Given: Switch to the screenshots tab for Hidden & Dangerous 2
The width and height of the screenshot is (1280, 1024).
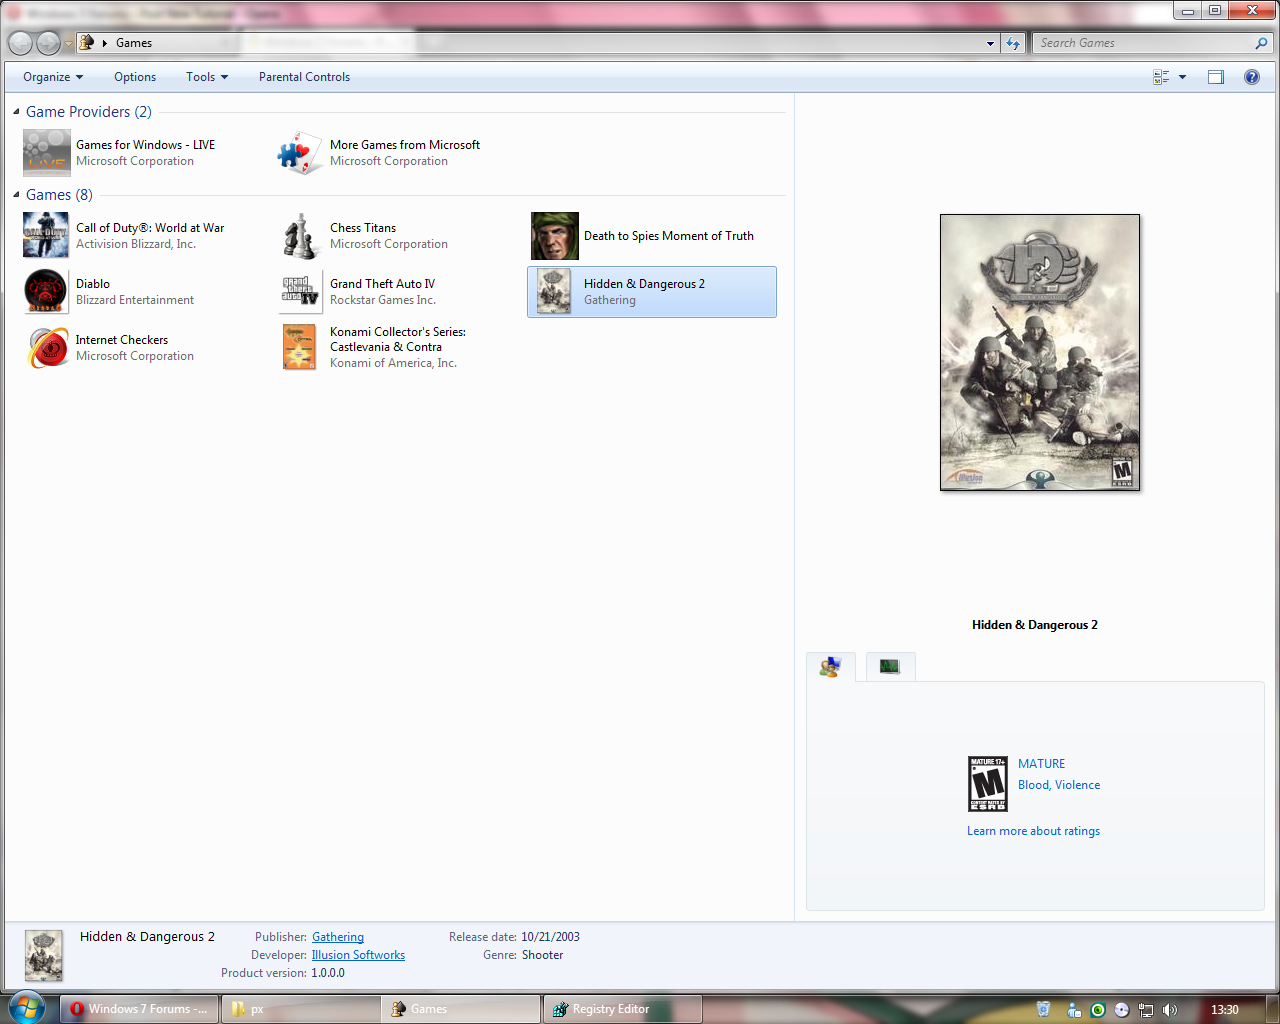Looking at the screenshot, I should tap(889, 666).
